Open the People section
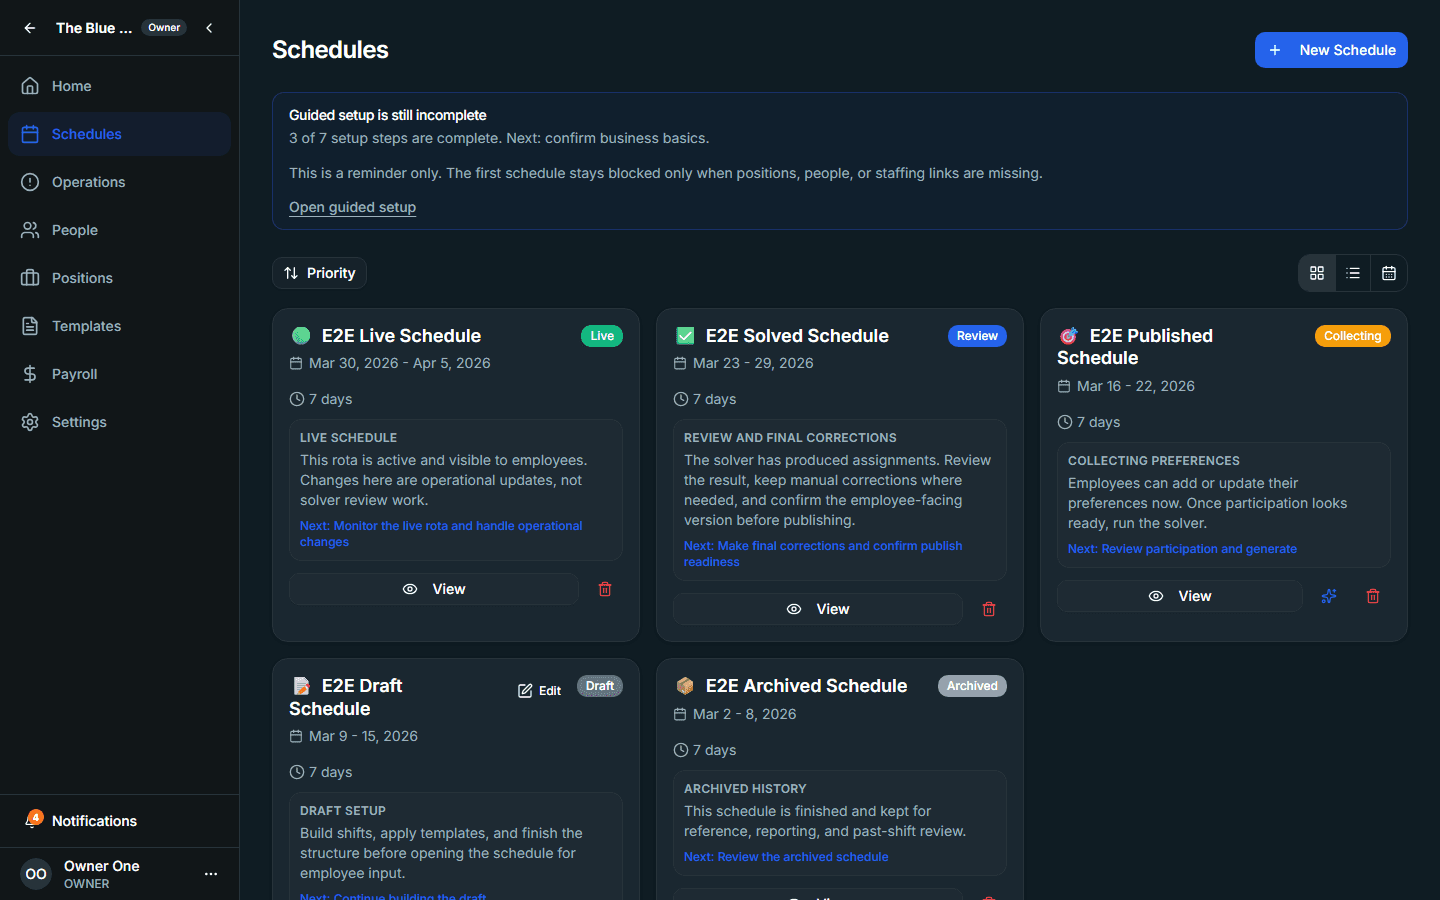 tap(119, 230)
